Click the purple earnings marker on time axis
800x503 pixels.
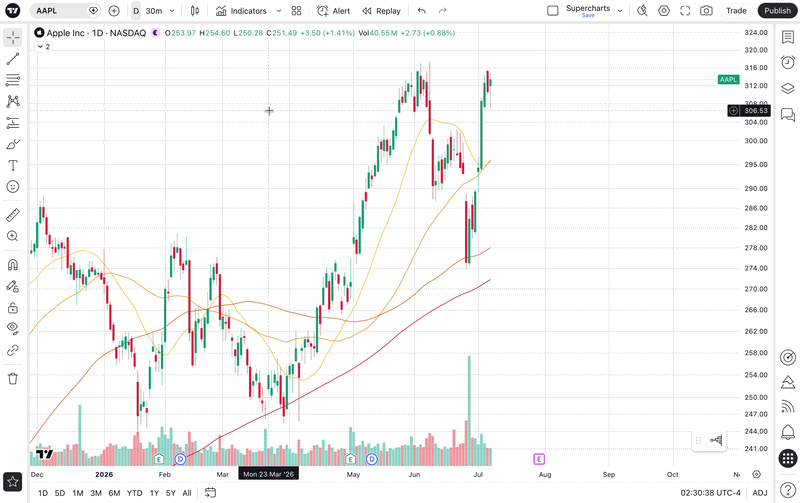coord(539,459)
